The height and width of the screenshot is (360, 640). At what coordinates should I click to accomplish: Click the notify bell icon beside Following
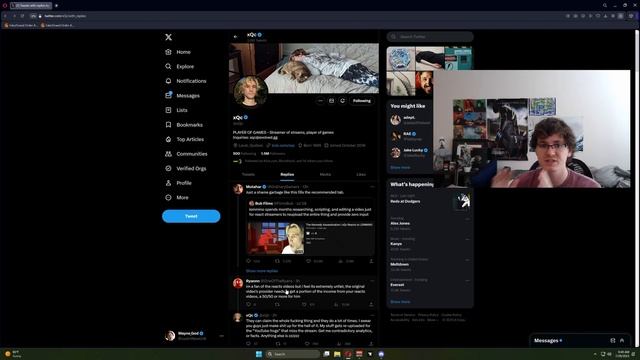[x=342, y=101]
